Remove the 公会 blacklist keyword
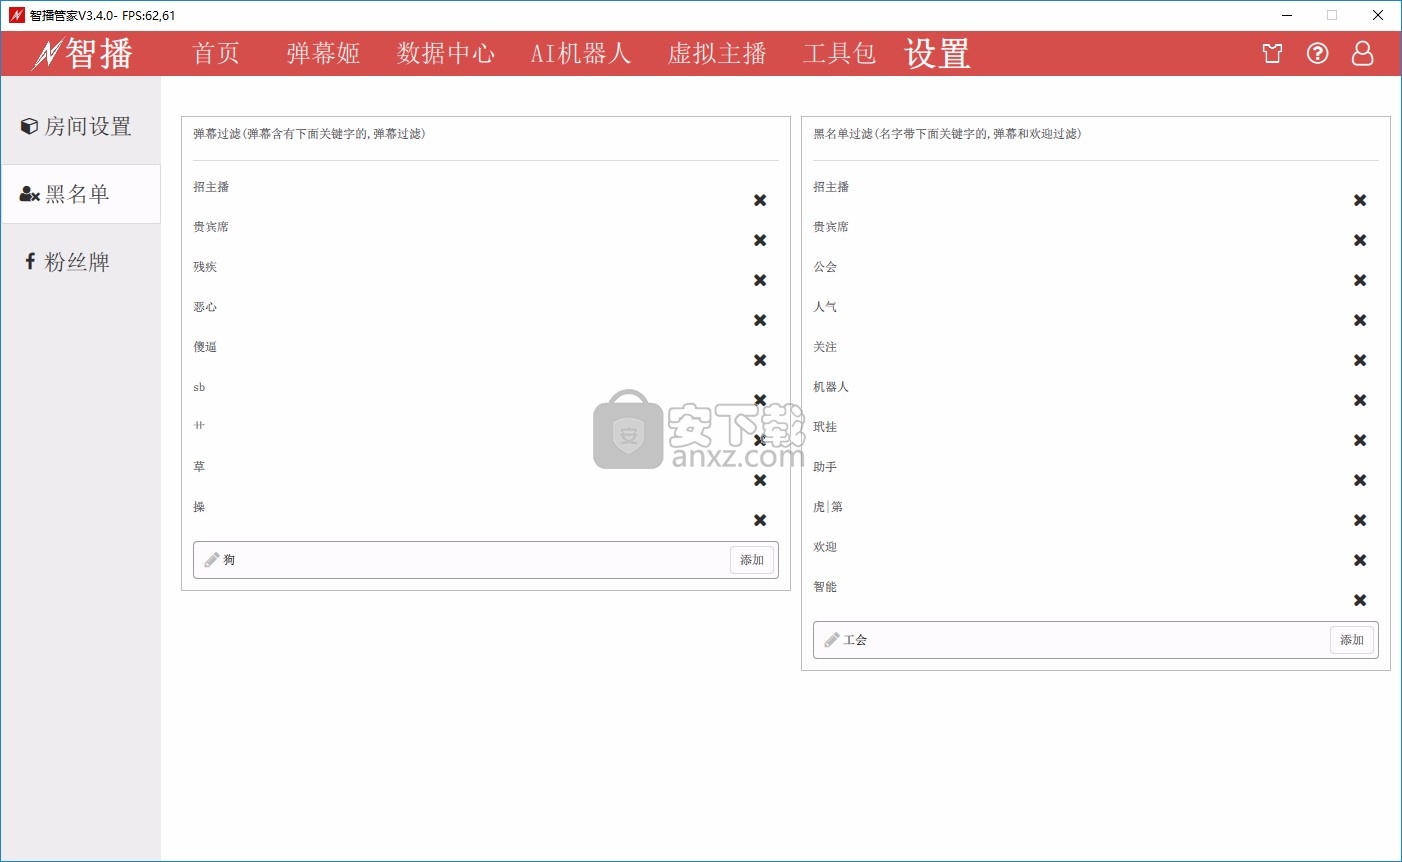The height and width of the screenshot is (862, 1402). tap(1360, 280)
